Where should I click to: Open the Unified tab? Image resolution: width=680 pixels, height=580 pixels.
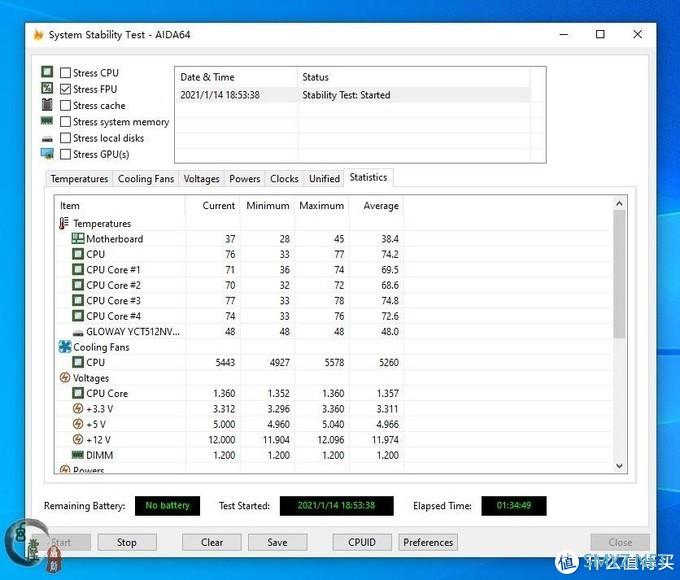(x=324, y=179)
